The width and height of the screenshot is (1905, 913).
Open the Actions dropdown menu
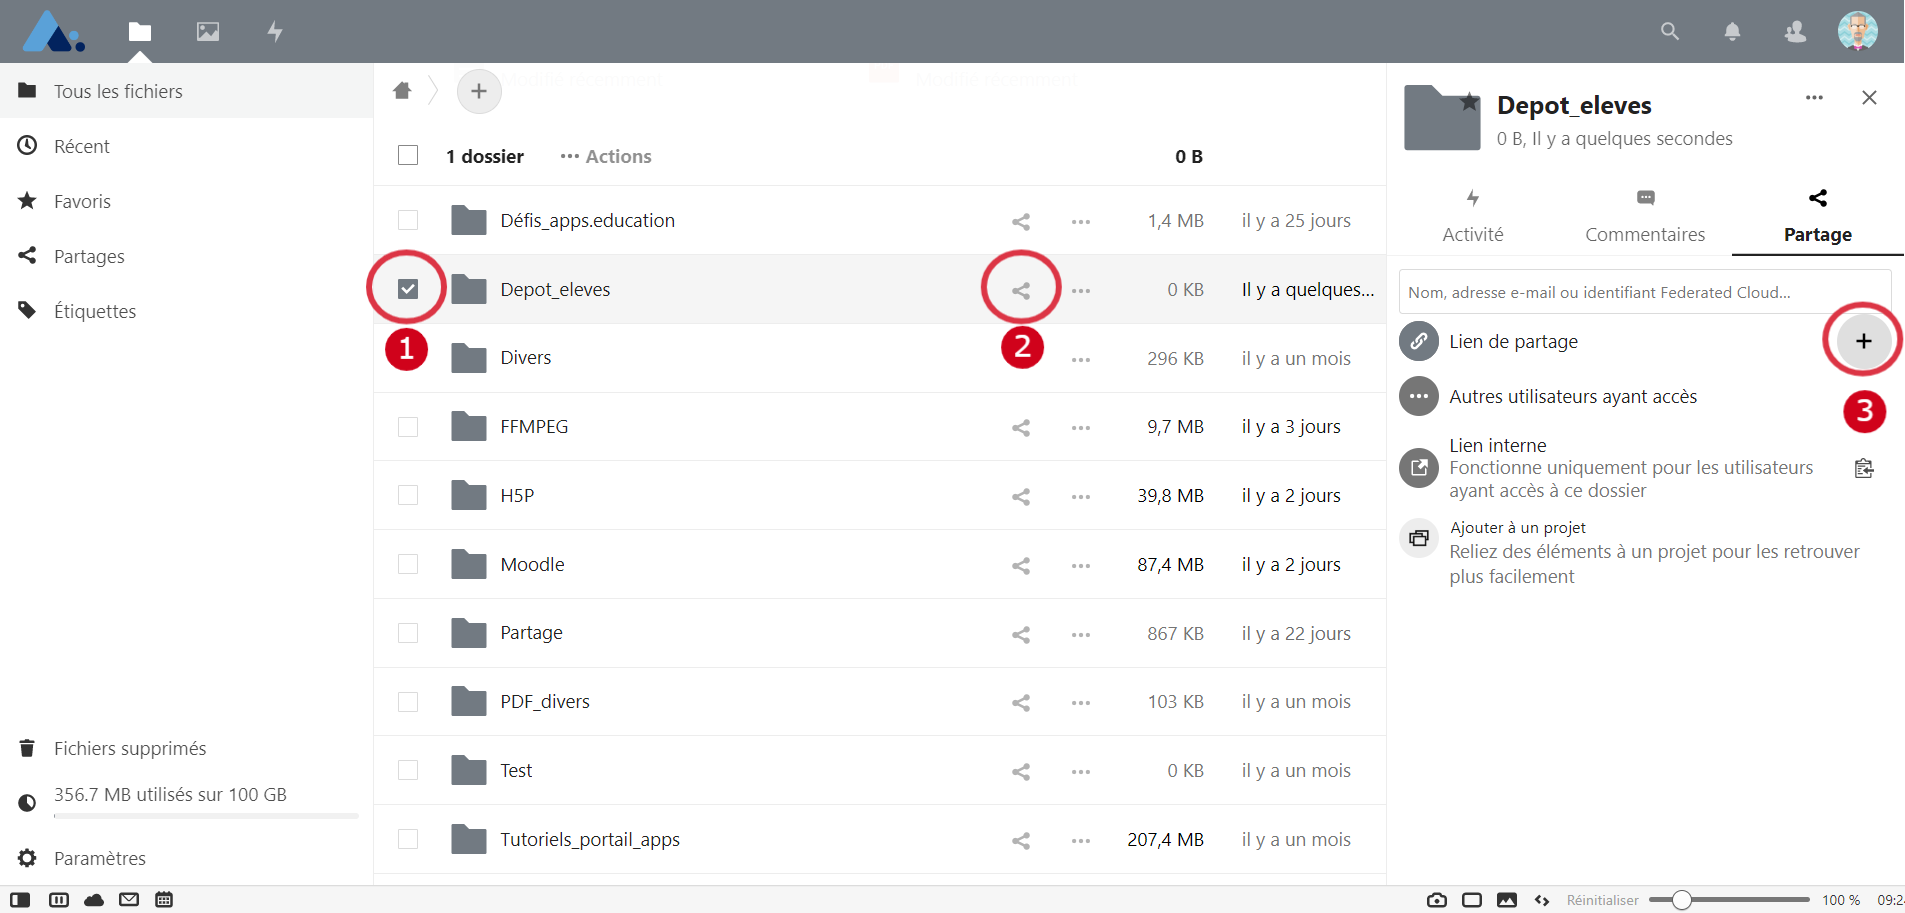(606, 156)
